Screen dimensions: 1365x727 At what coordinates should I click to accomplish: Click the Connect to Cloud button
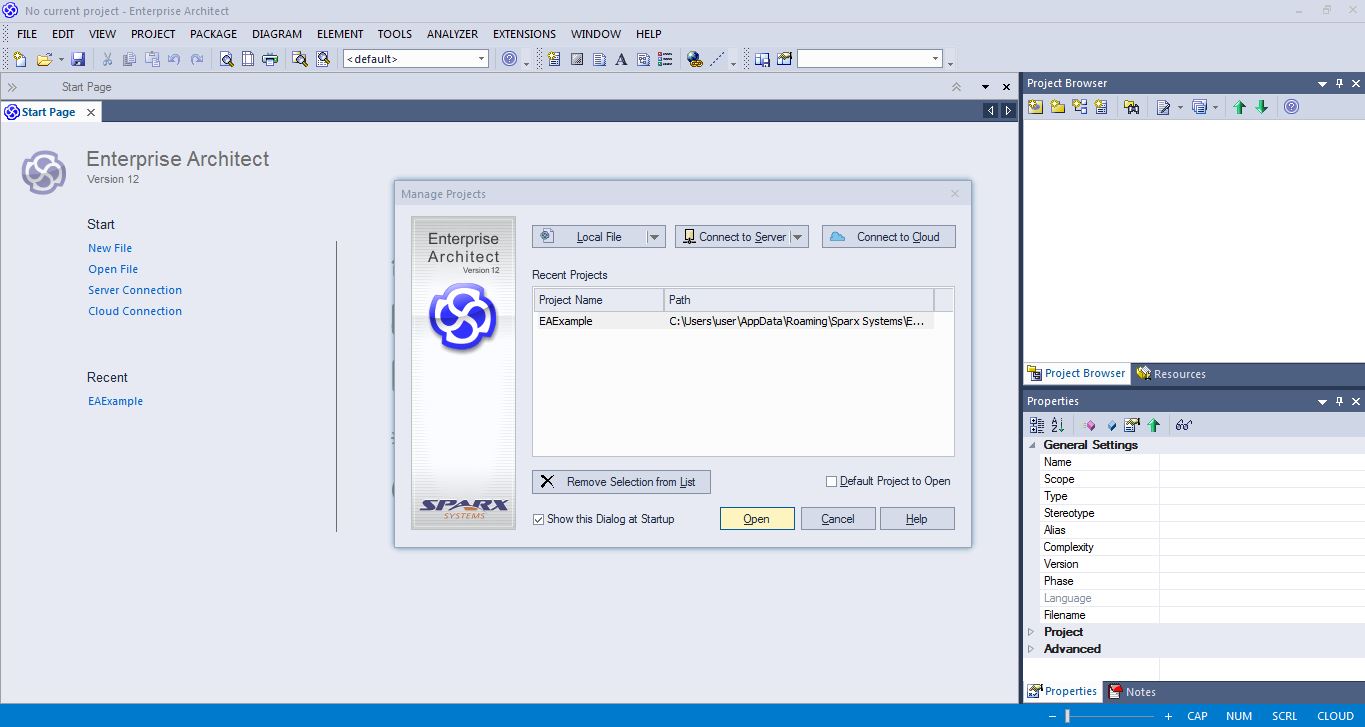pyautogui.click(x=889, y=237)
